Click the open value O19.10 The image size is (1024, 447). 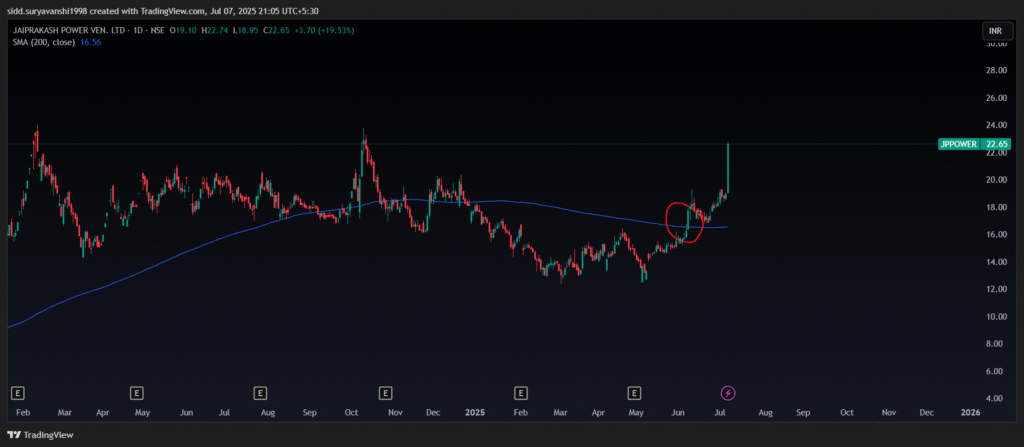coord(183,30)
